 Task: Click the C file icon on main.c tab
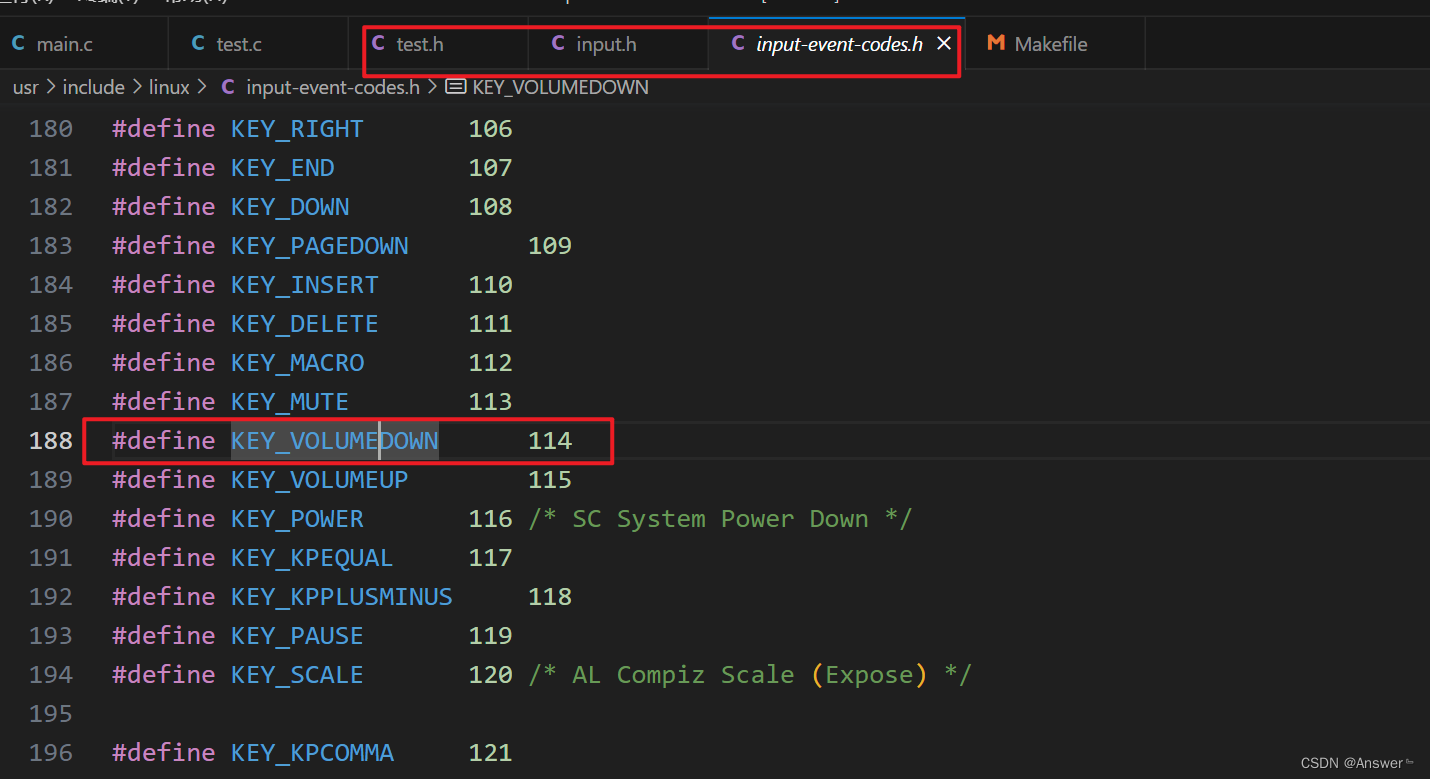pyautogui.click(x=18, y=44)
